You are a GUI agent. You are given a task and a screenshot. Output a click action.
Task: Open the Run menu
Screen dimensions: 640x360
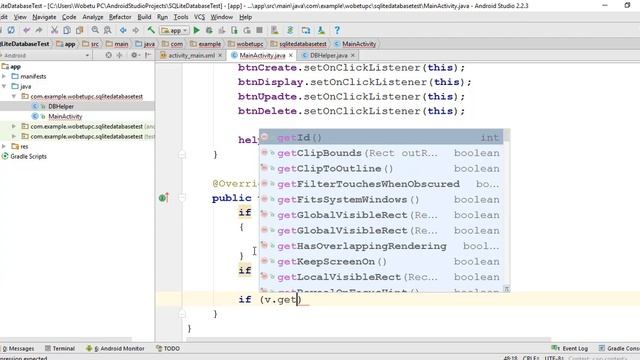point(162,17)
